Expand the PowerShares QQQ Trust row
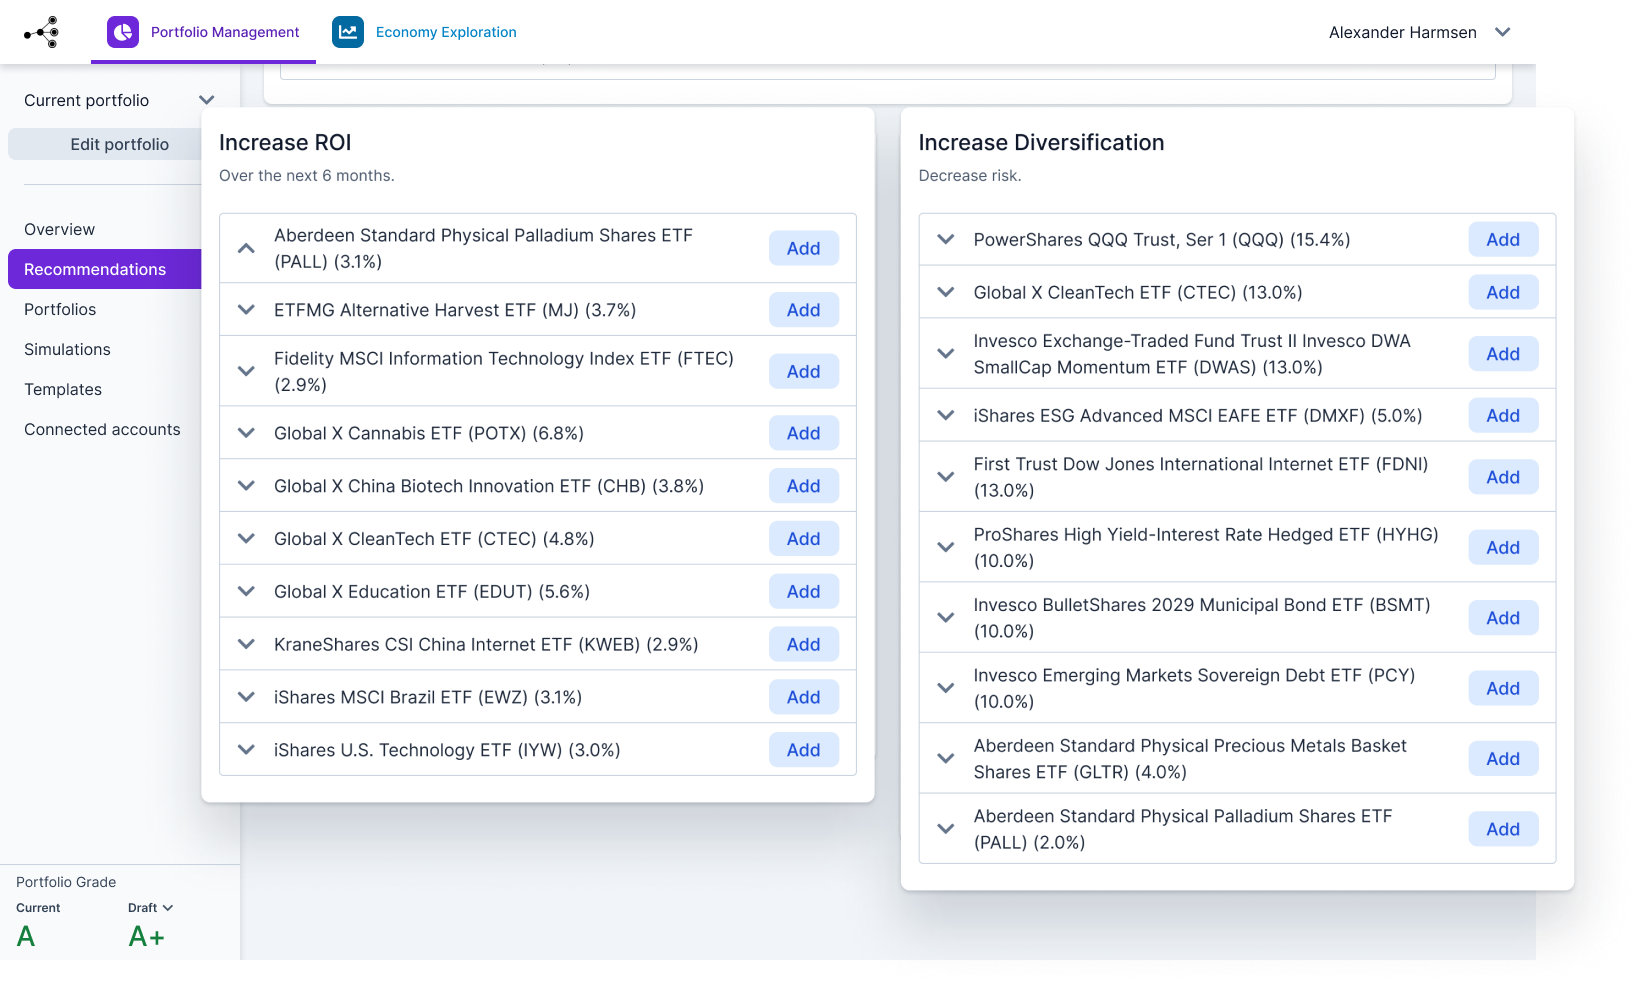Image resolution: width=1643 pixels, height=993 pixels. click(x=946, y=240)
